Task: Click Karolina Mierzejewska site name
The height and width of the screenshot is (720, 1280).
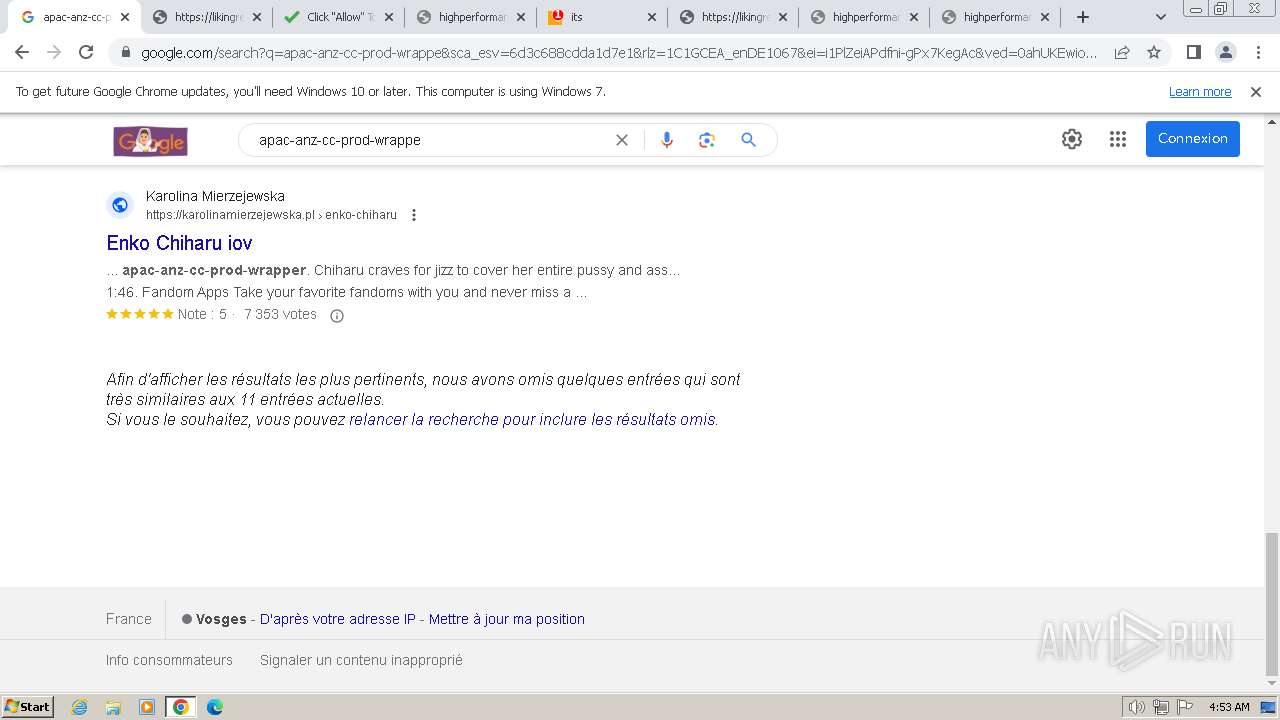Action: [x=215, y=196]
